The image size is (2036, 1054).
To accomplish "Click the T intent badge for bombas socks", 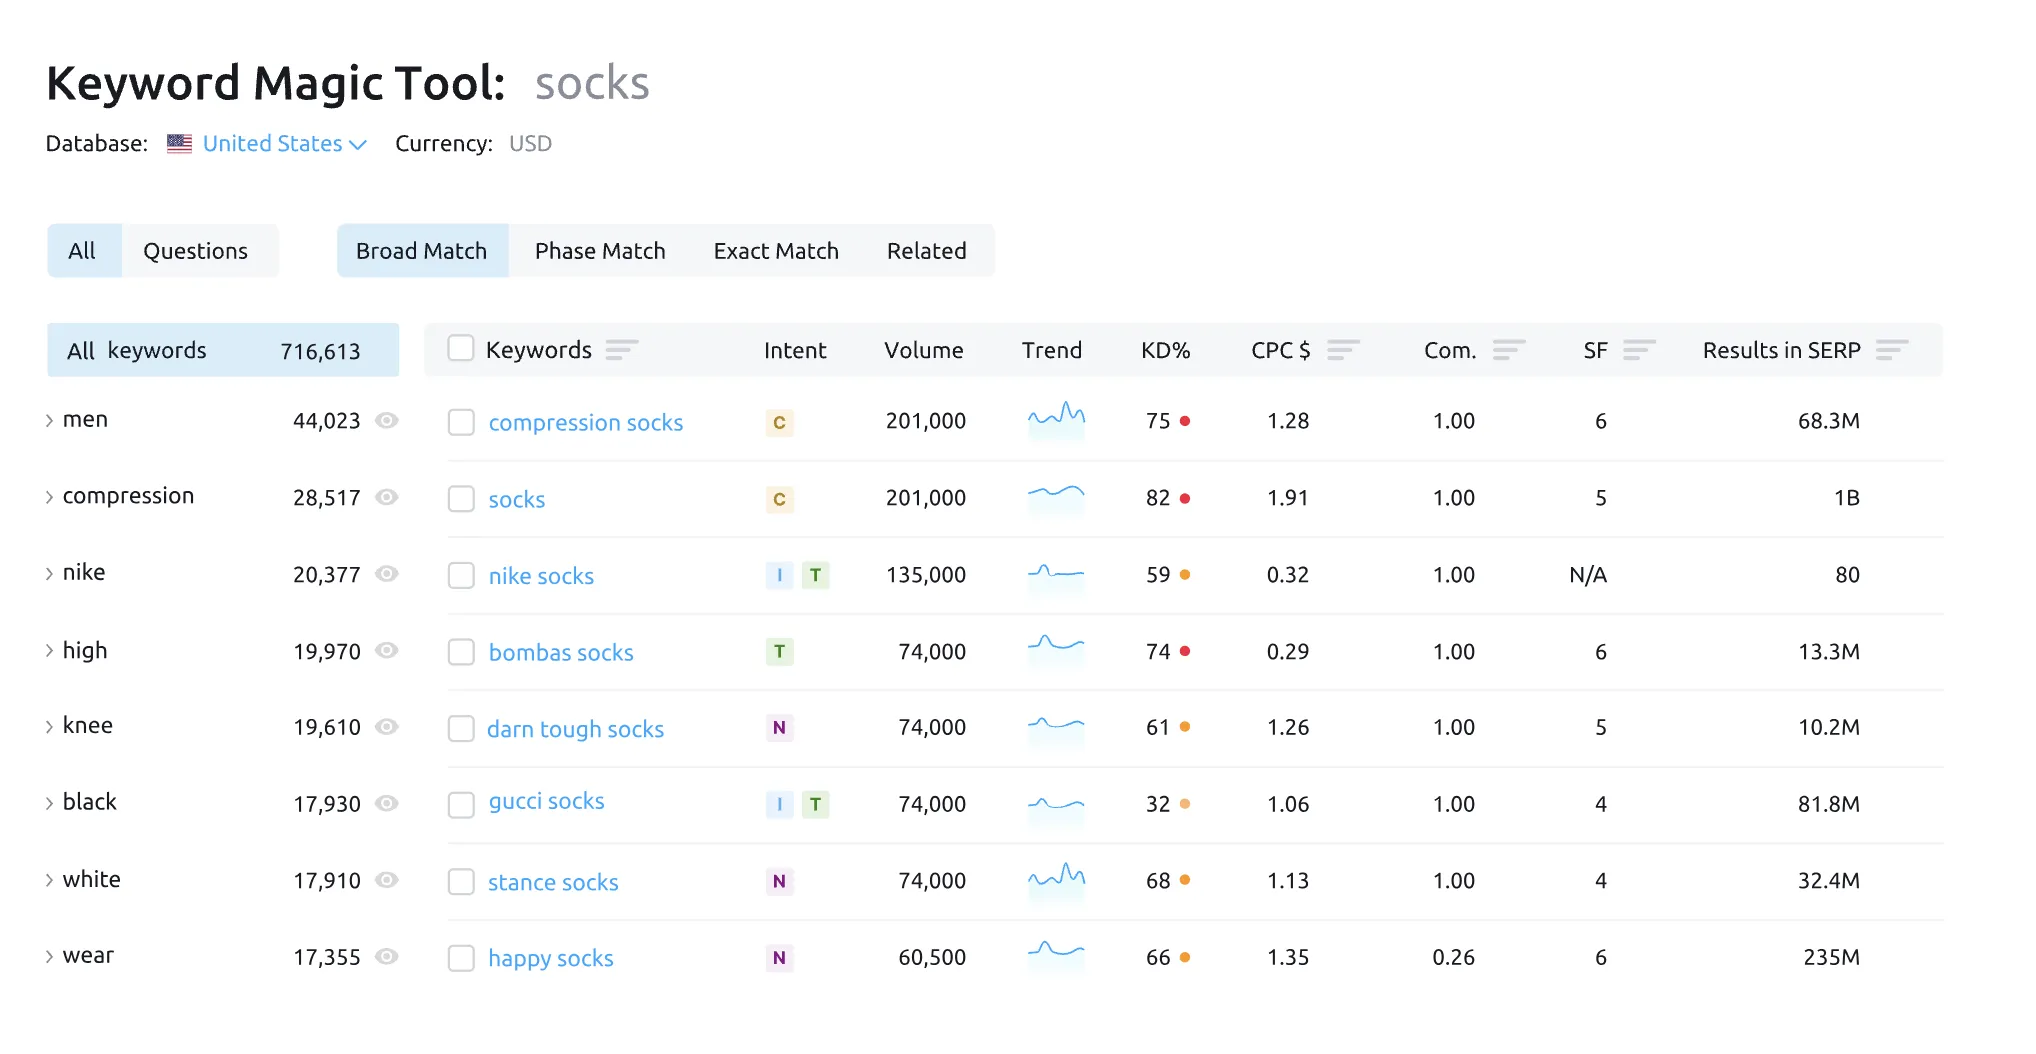I will point(779,652).
